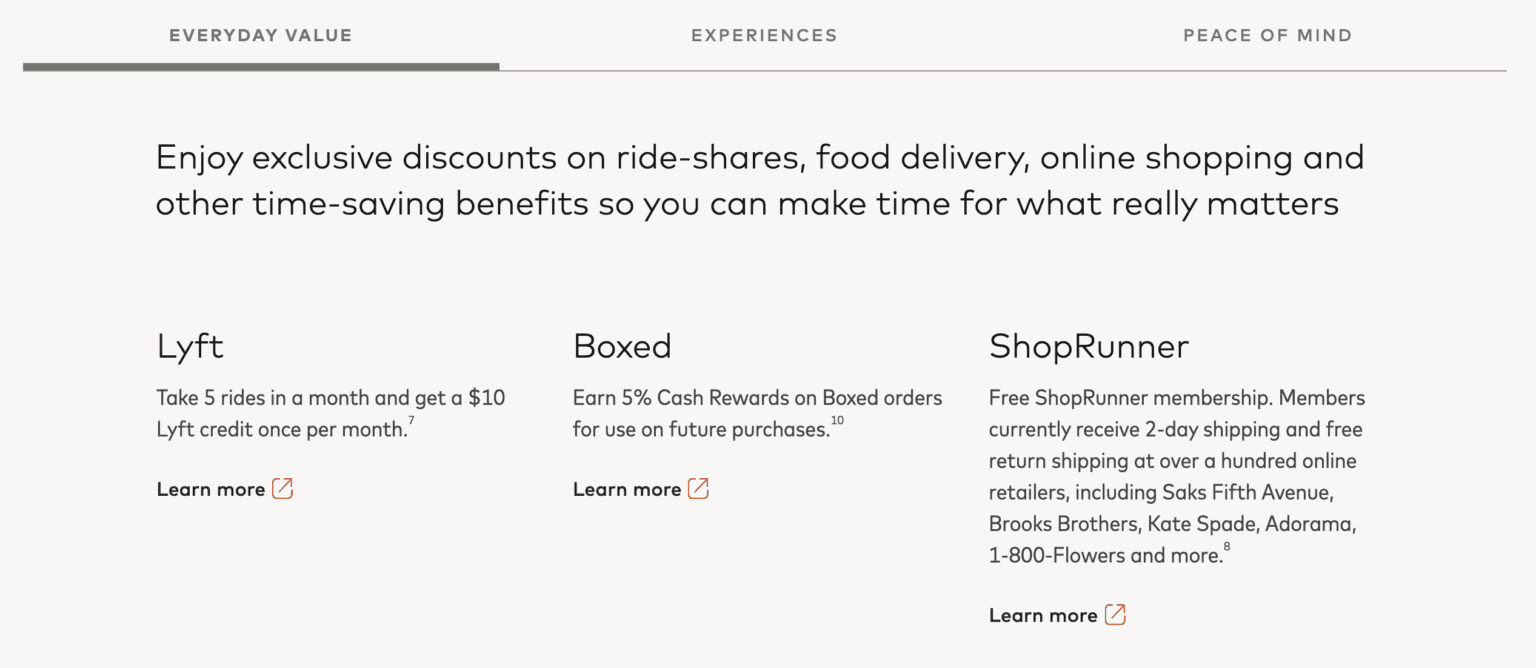Select the EVERYDAY VALUE tab
1536x668 pixels.
[x=261, y=35]
